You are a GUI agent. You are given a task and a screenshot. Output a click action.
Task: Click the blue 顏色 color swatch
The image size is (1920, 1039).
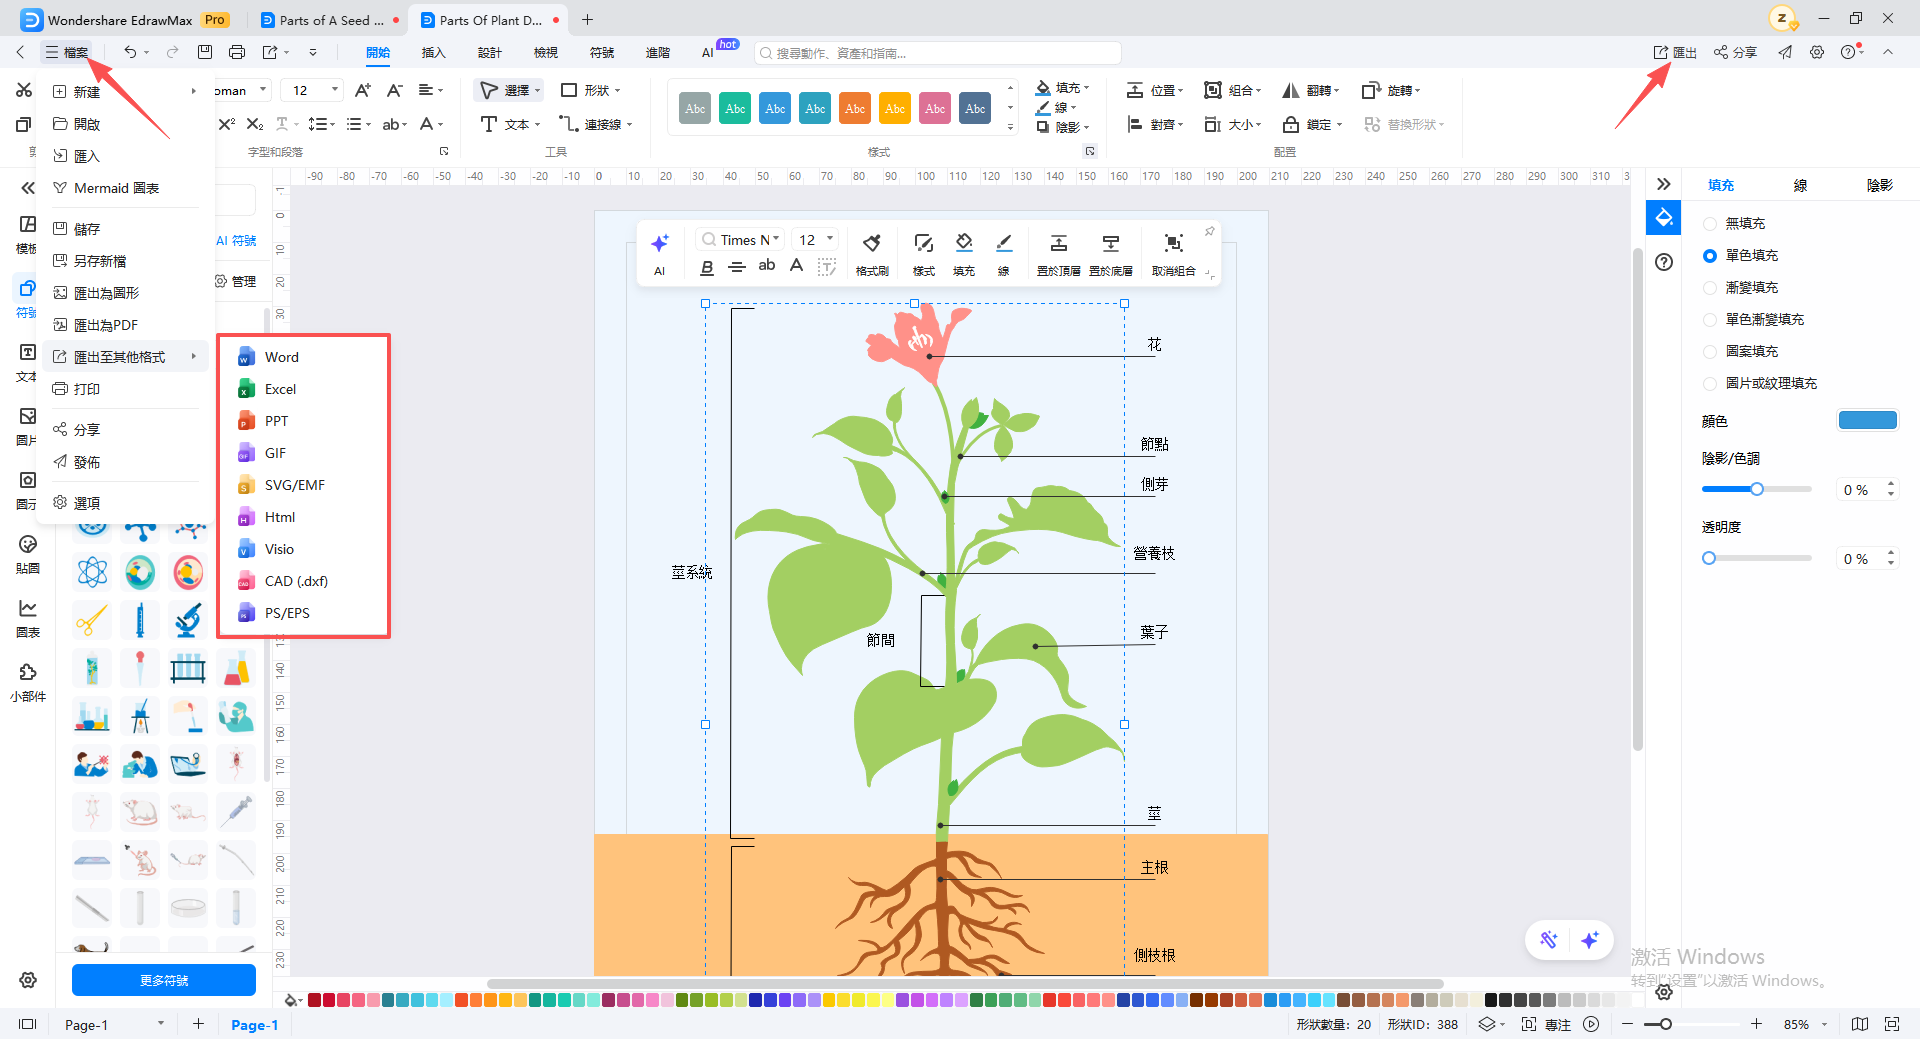click(x=1867, y=421)
